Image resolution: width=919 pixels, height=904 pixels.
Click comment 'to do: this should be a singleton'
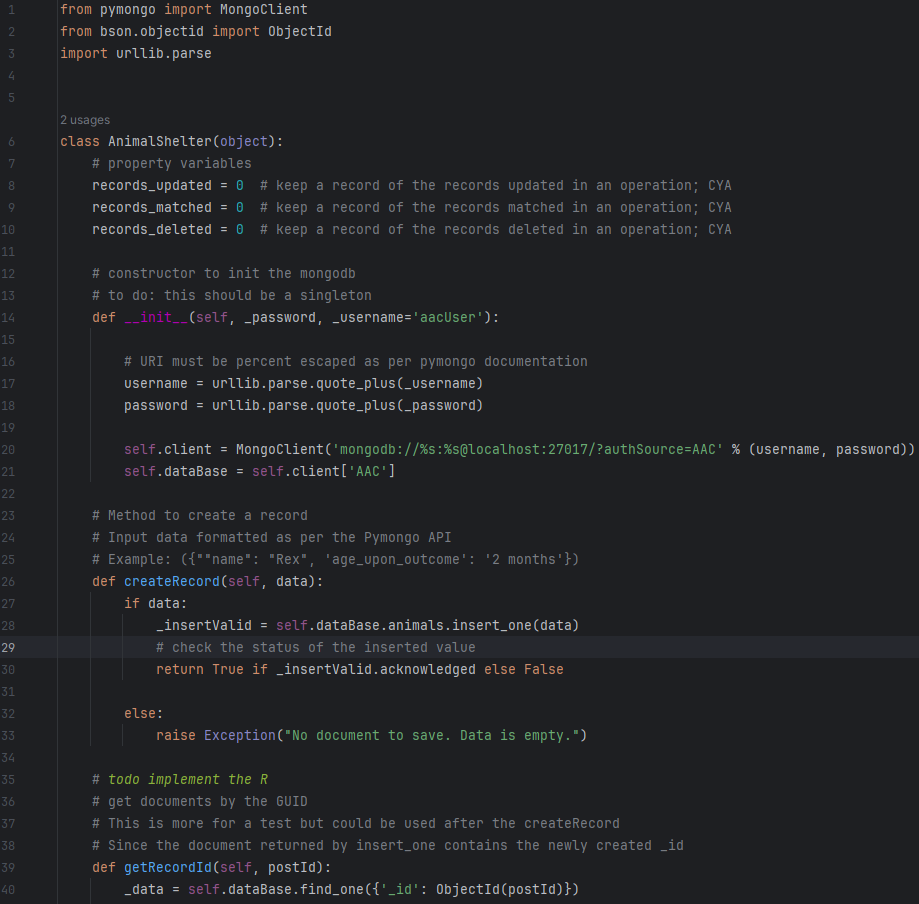coord(232,295)
